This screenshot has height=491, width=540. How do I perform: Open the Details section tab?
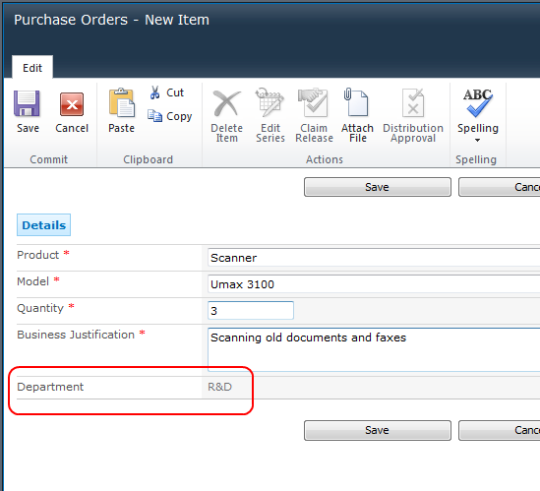coord(44,225)
